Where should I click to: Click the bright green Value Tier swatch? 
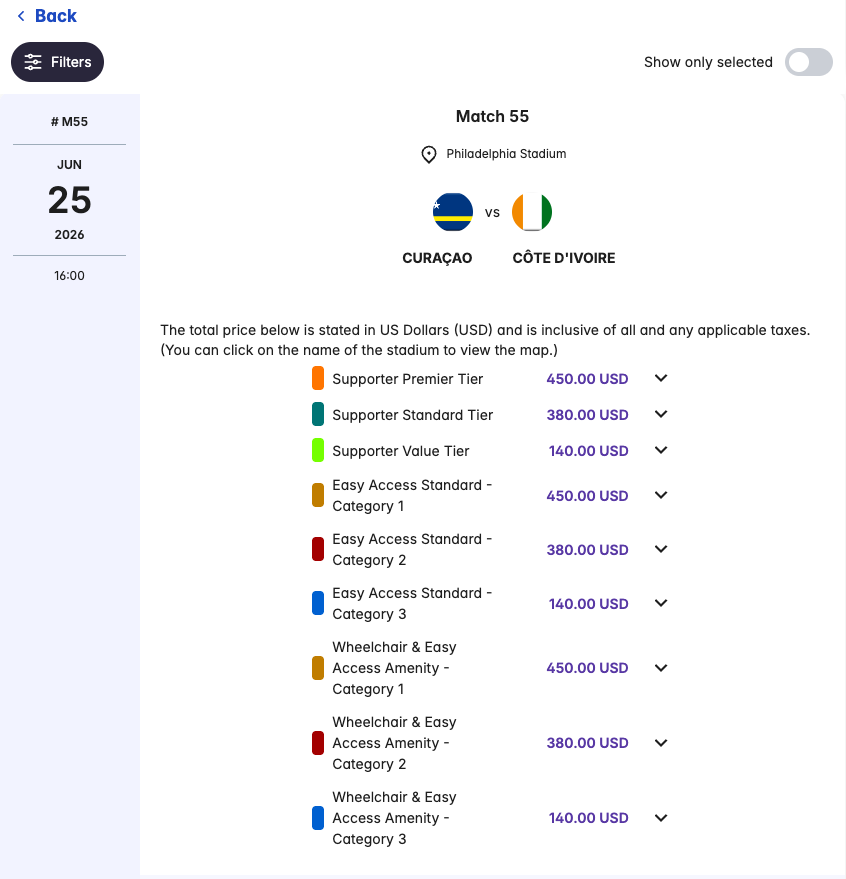[318, 451]
